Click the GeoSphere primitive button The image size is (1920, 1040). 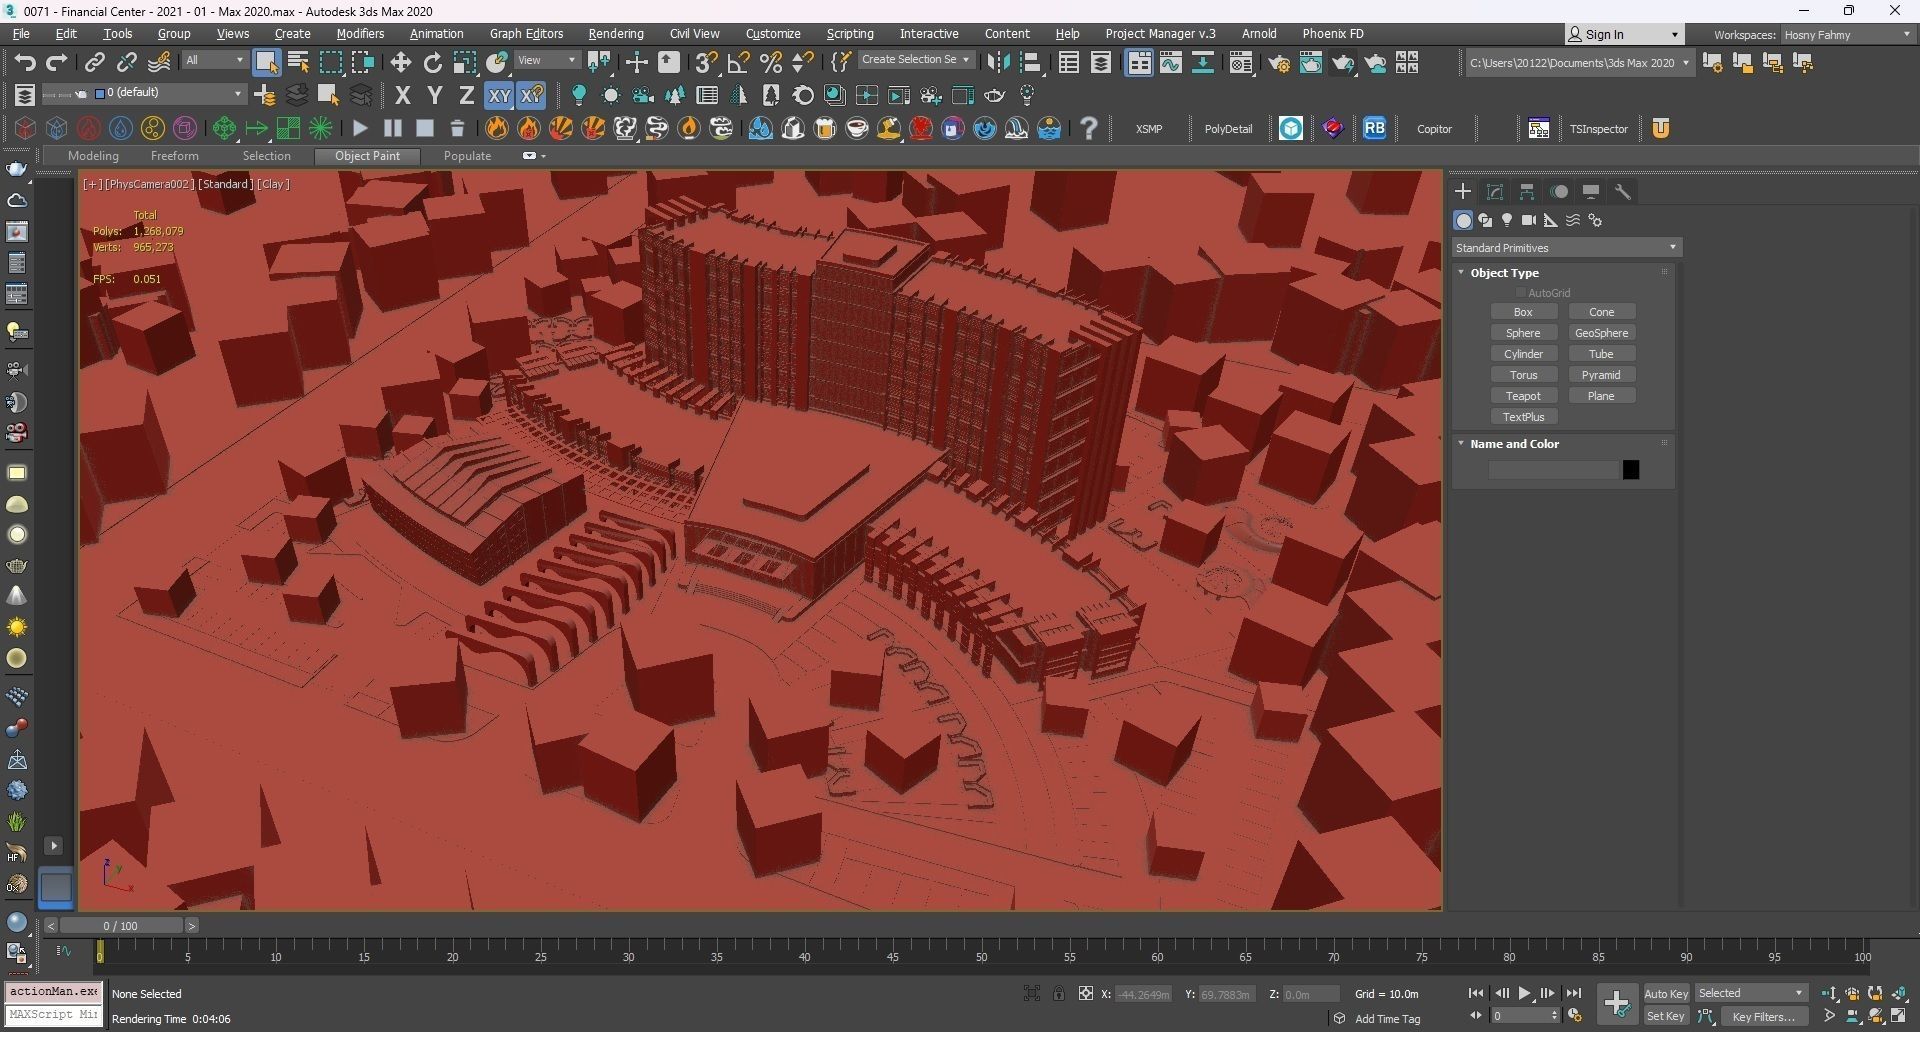1601,333
